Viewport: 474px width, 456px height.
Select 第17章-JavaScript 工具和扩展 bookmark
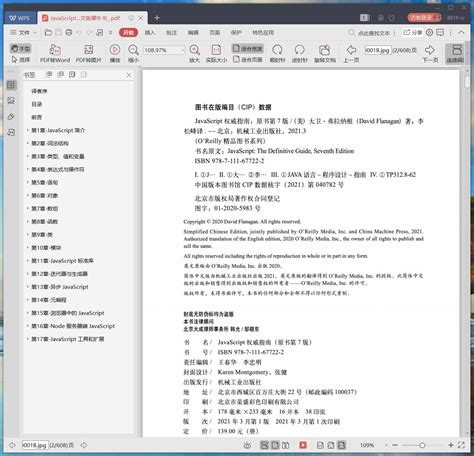(68, 339)
